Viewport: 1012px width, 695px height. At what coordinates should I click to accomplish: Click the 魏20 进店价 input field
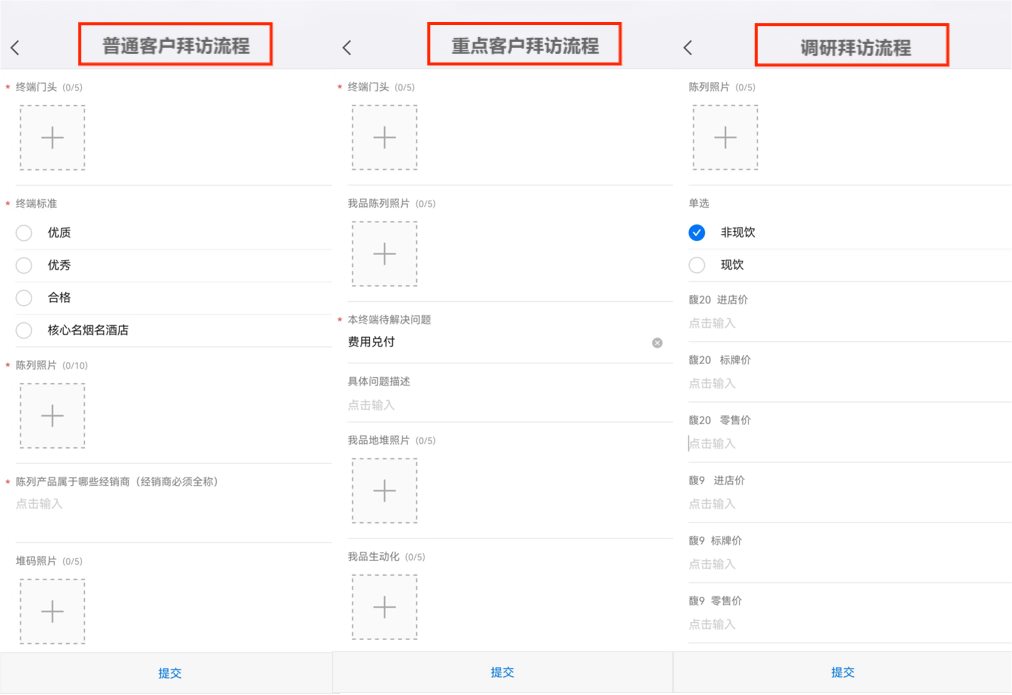click(x=750, y=323)
